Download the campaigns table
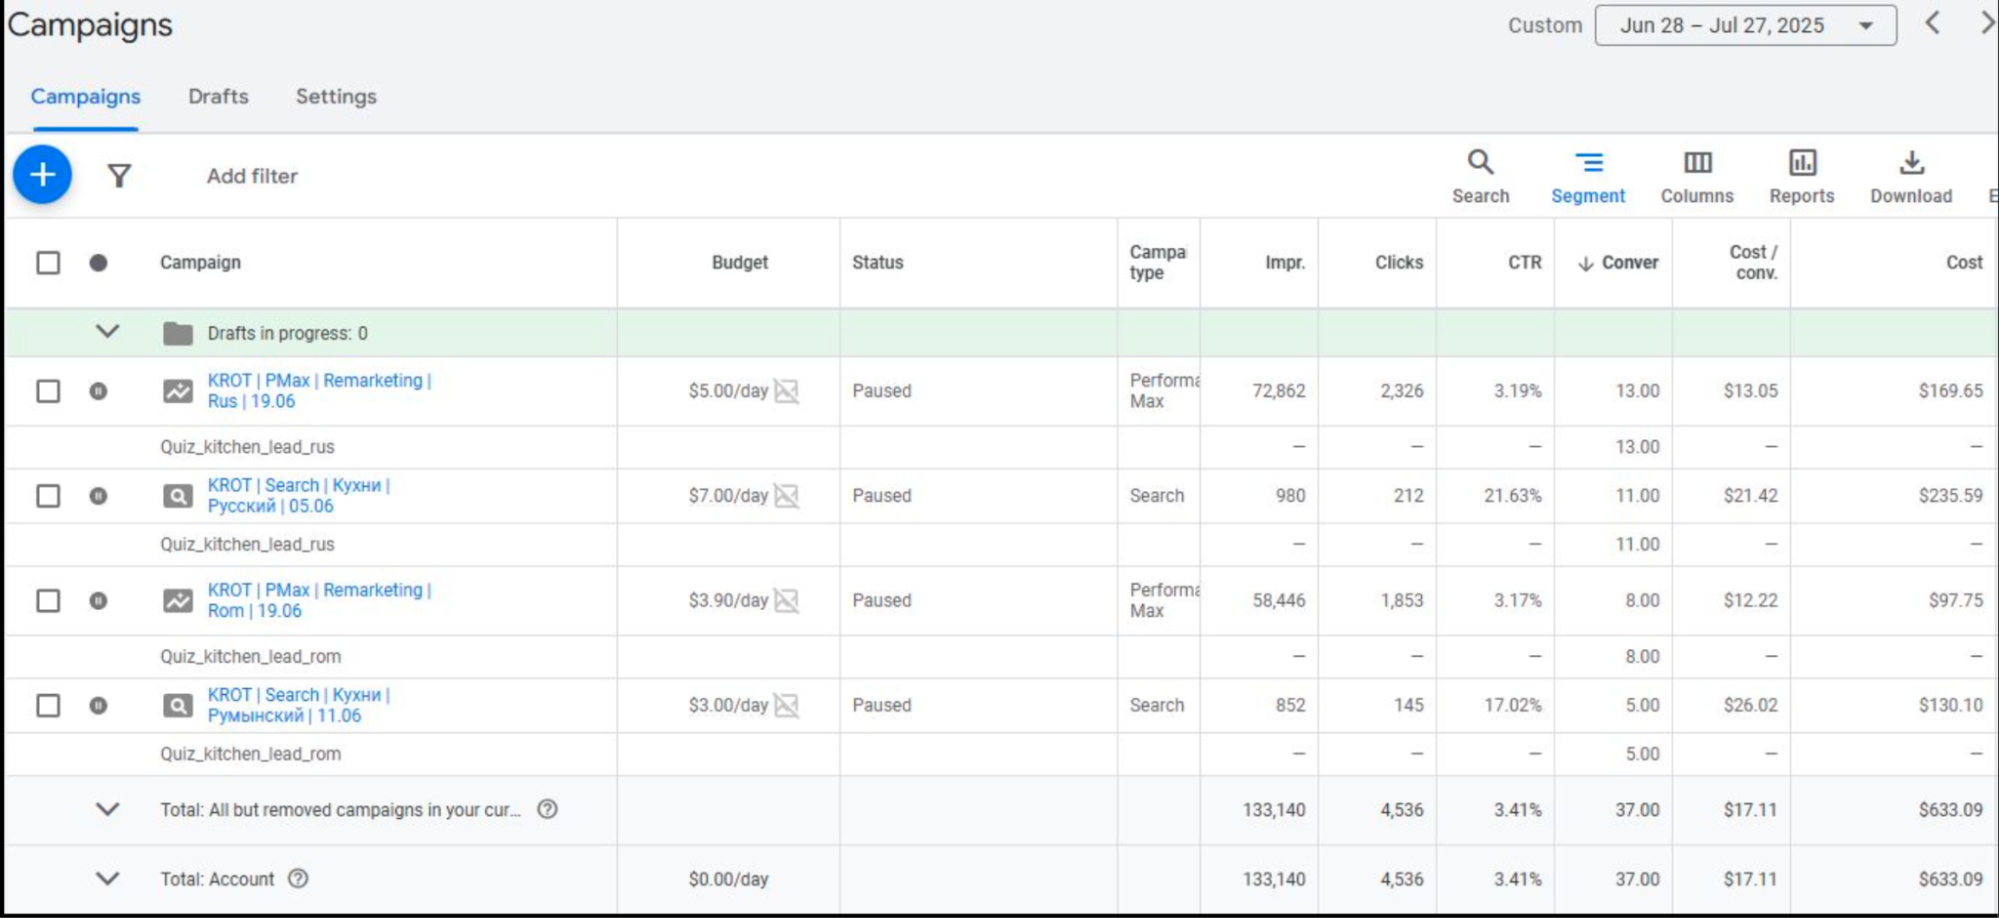Screen dimensions: 1999x919 point(1910,175)
